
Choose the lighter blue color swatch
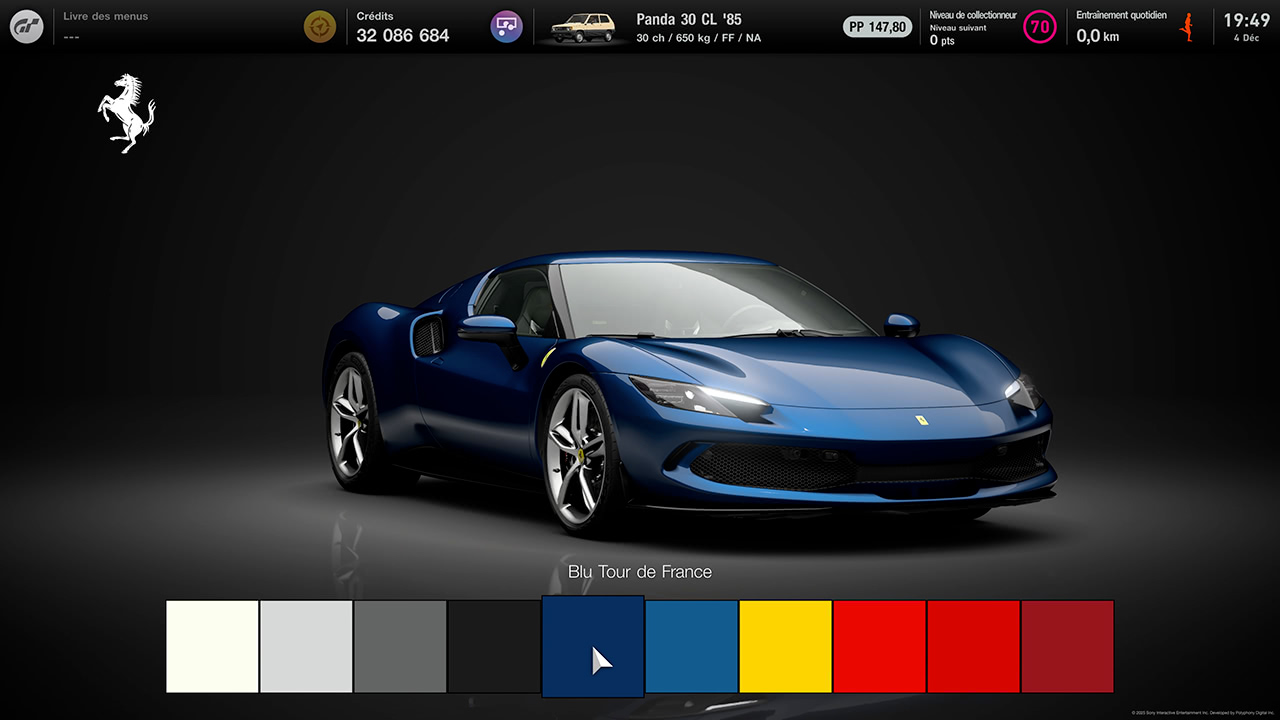(691, 646)
